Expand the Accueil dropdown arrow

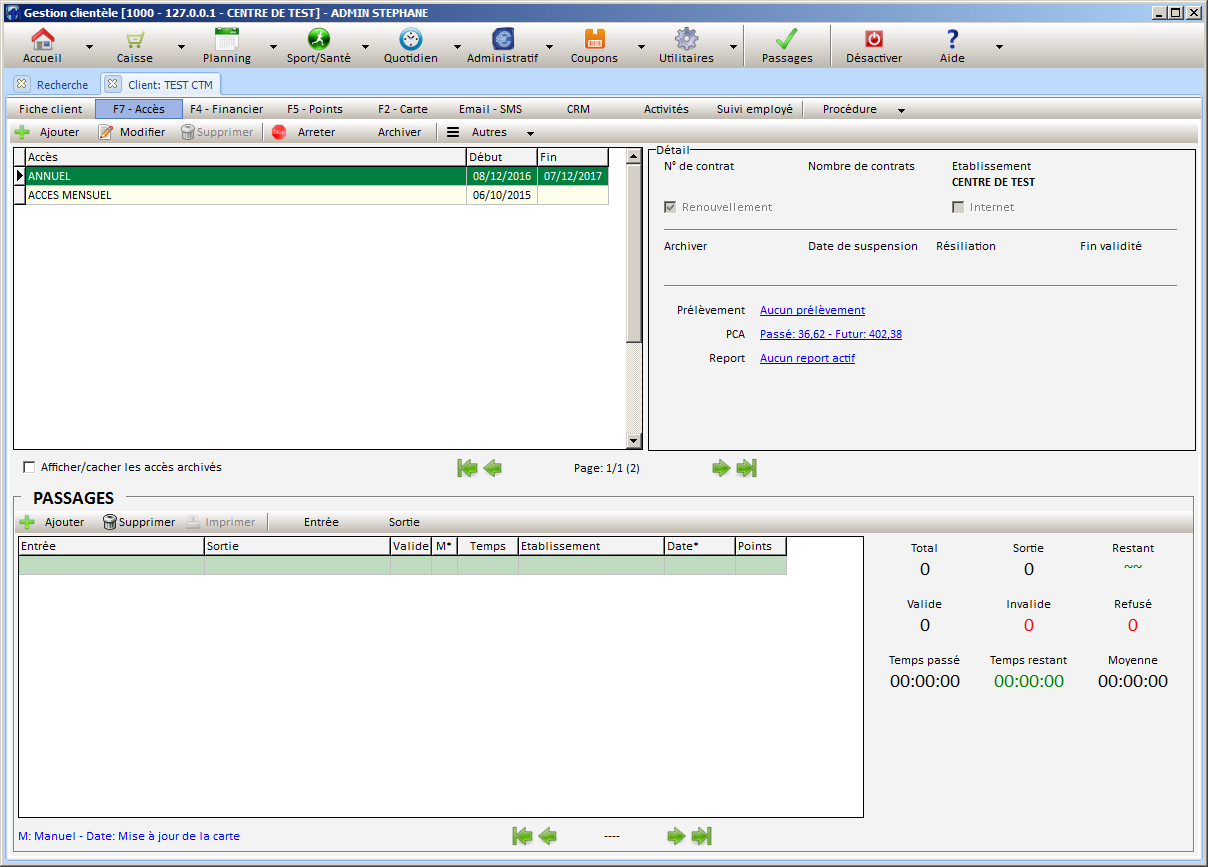pyautogui.click(x=89, y=46)
